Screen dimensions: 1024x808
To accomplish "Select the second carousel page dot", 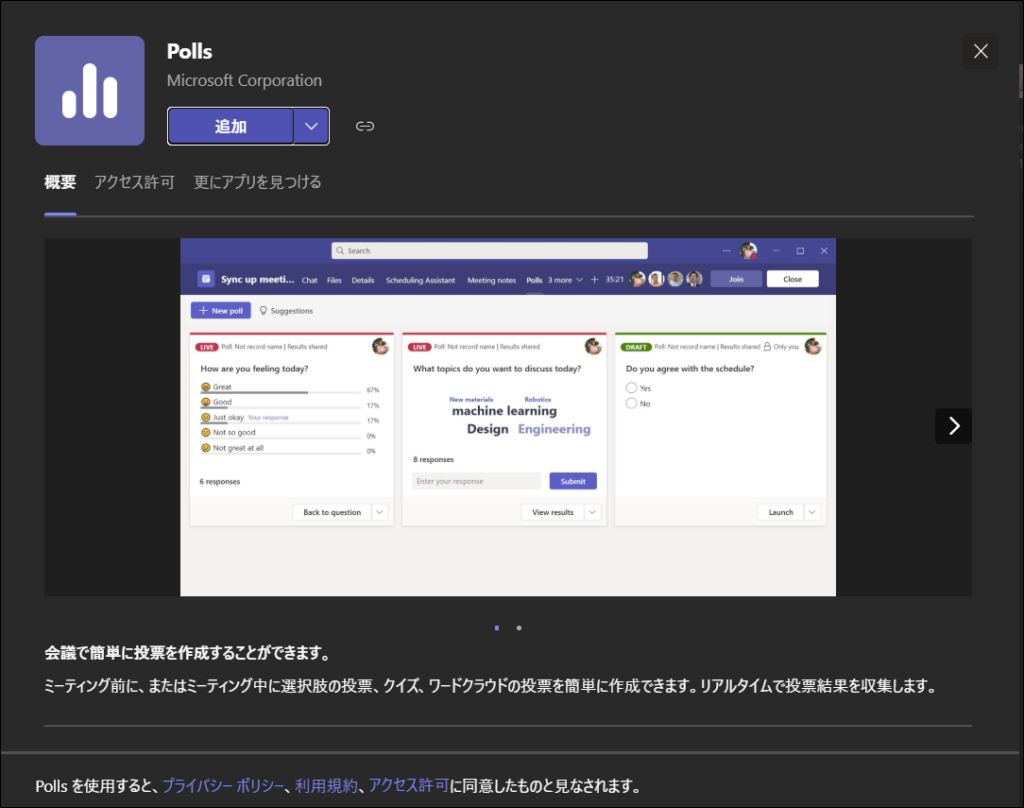I will click(x=519, y=628).
